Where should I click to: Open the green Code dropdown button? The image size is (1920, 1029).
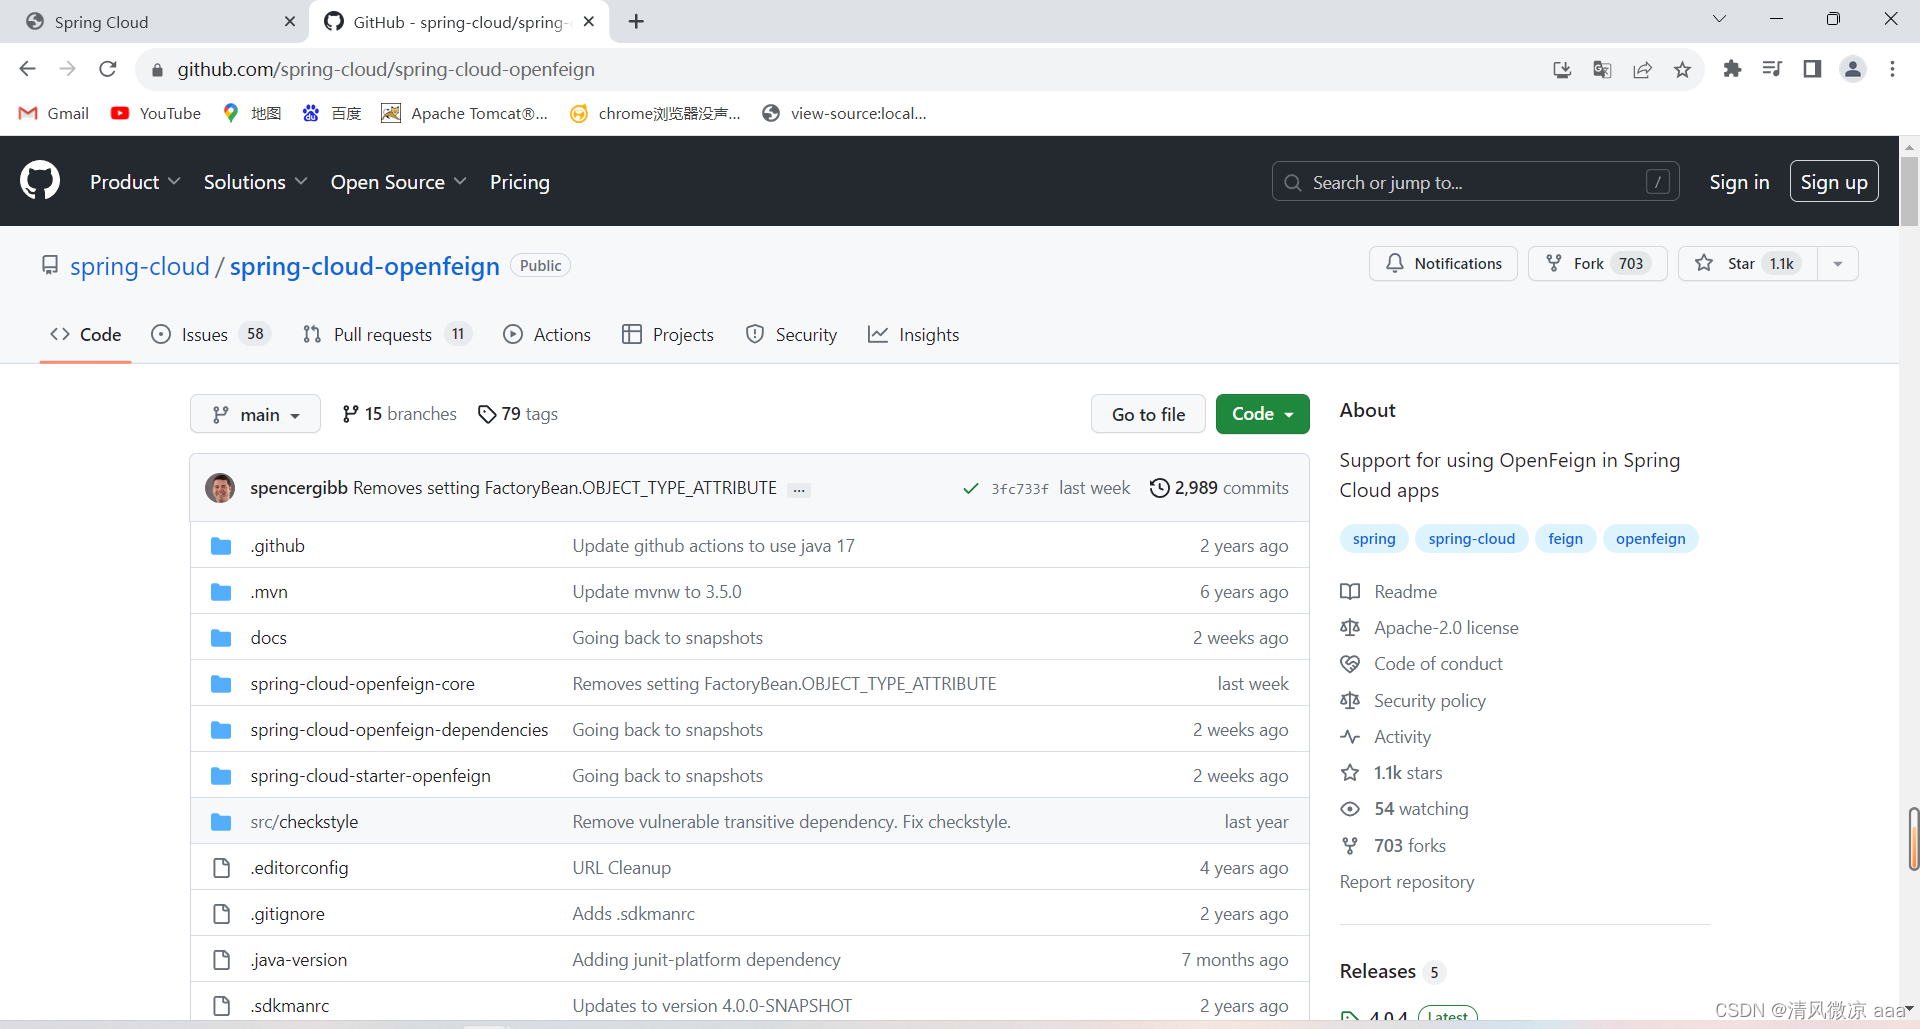(1262, 414)
